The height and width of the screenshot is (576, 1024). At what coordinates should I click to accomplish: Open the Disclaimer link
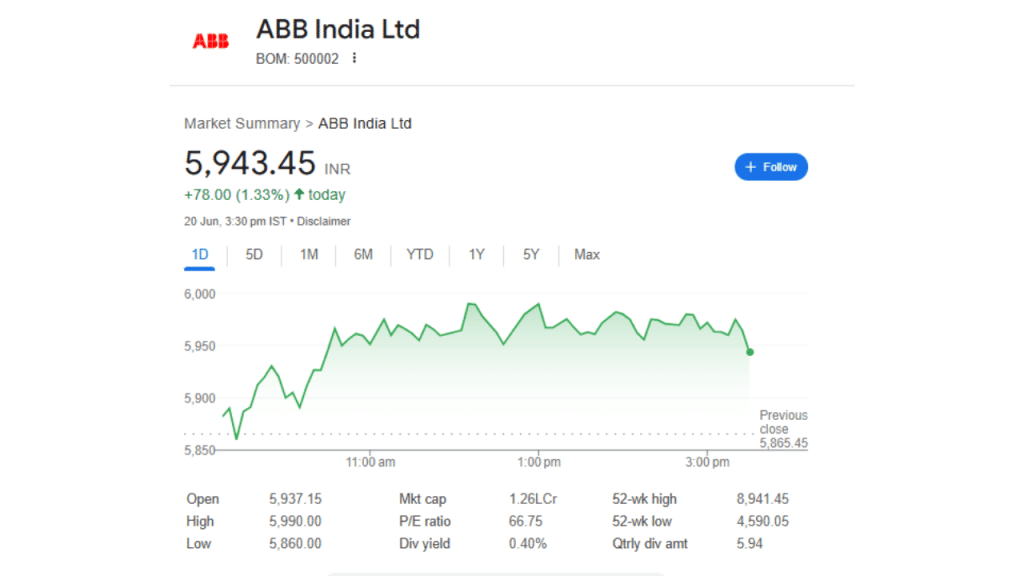324,221
